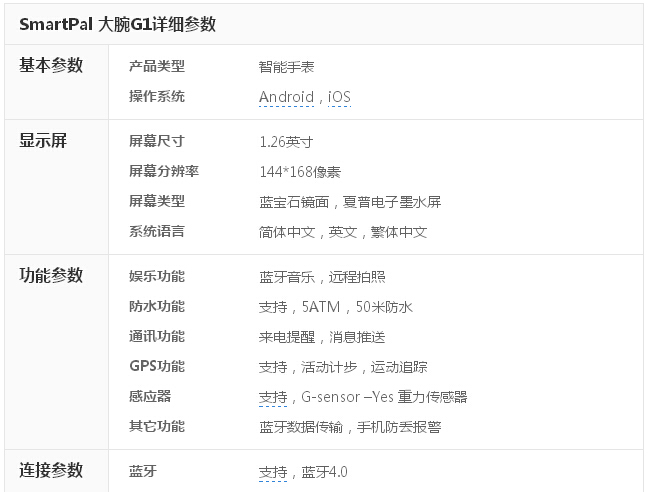Screen dimensions: 648x492
Task: Select 来电提醒，消息推送 value
Action: (322, 338)
